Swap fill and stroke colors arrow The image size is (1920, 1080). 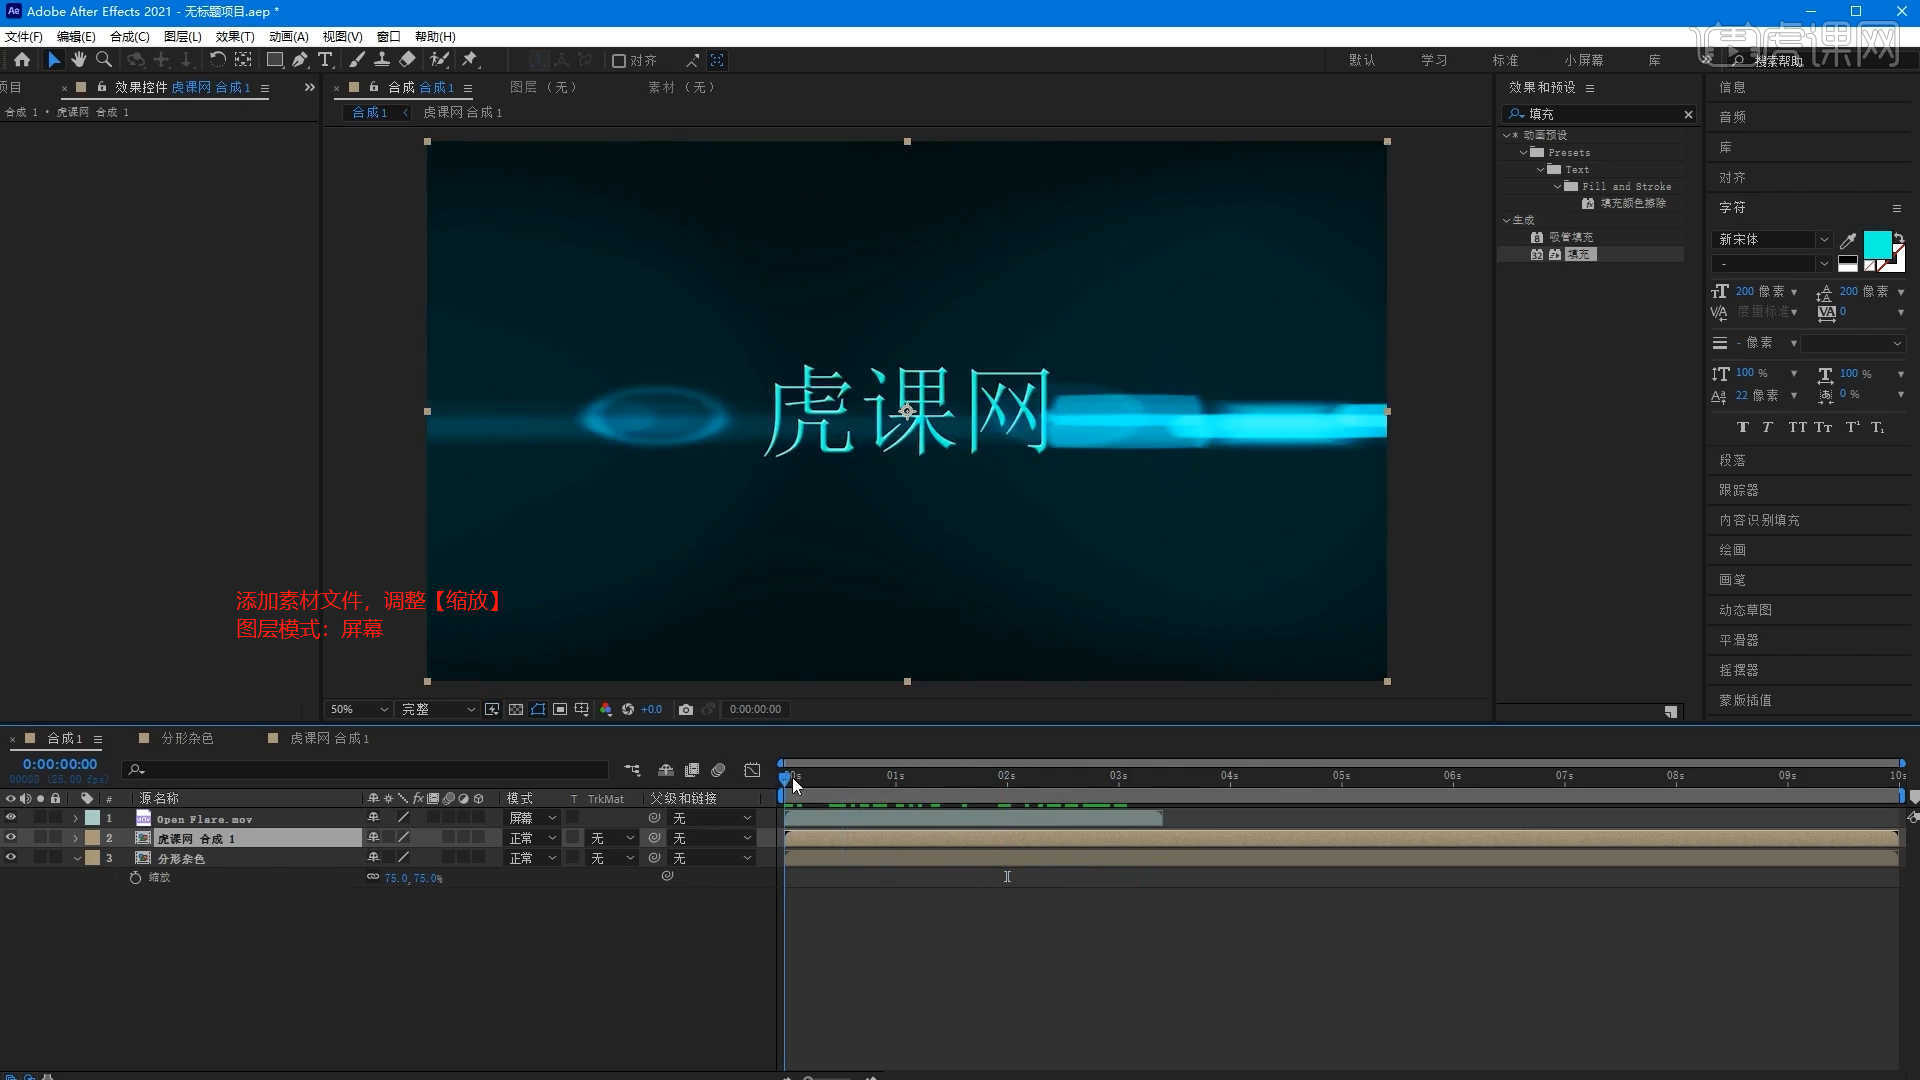coord(1899,238)
